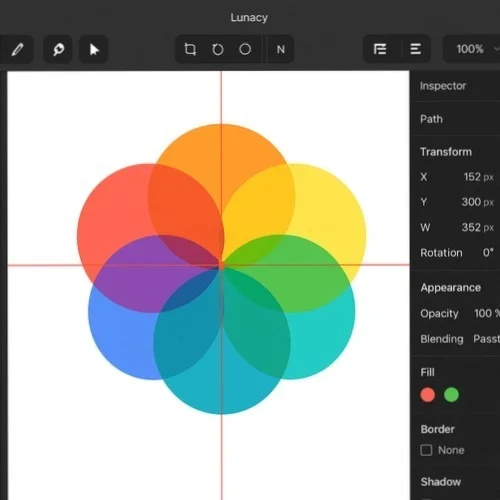500x500 pixels.
Task: Click the center-align lines icon
Action: click(415, 49)
